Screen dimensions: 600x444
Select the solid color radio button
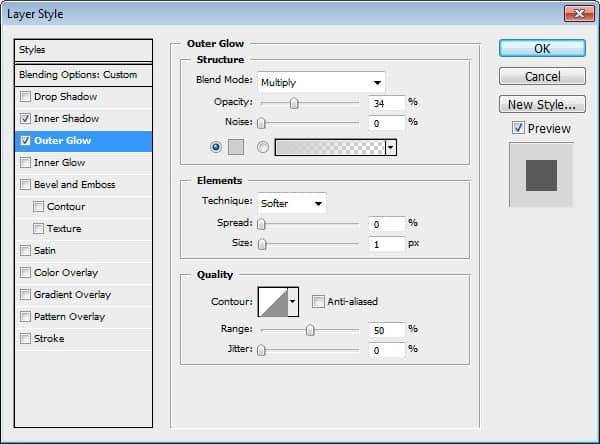[216, 147]
